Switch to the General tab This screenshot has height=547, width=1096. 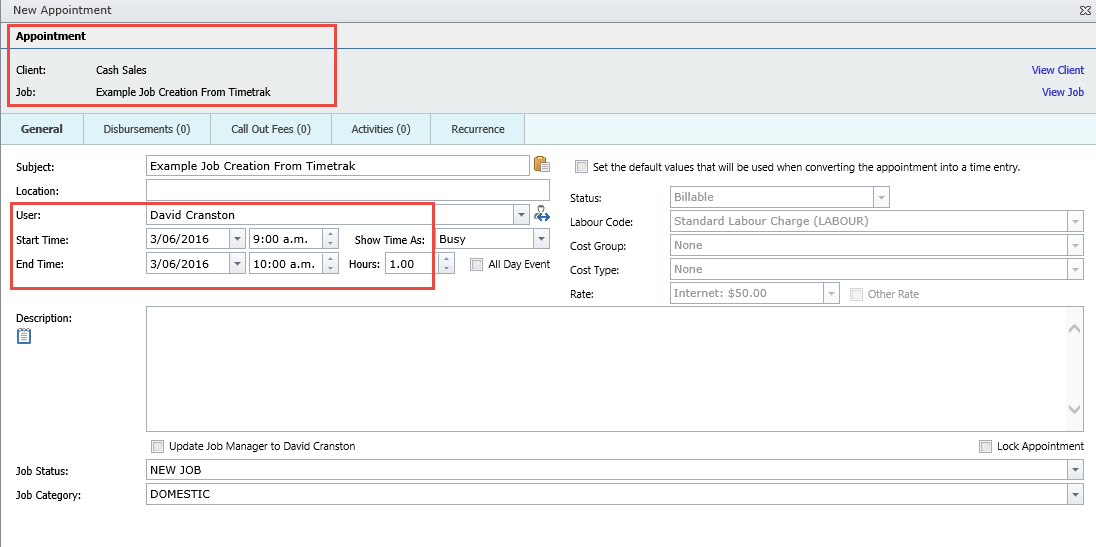click(42, 129)
